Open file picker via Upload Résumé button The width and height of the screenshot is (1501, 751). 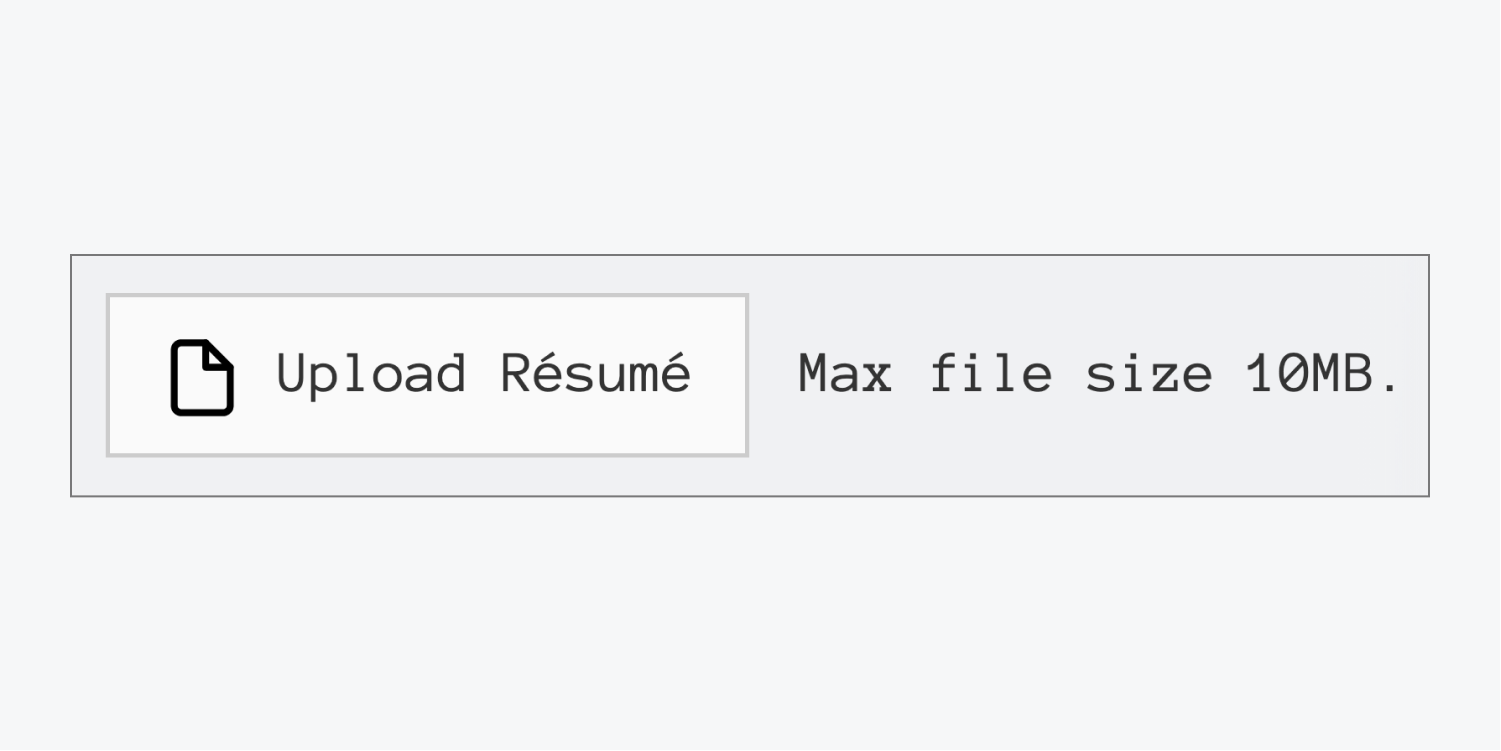pos(427,375)
